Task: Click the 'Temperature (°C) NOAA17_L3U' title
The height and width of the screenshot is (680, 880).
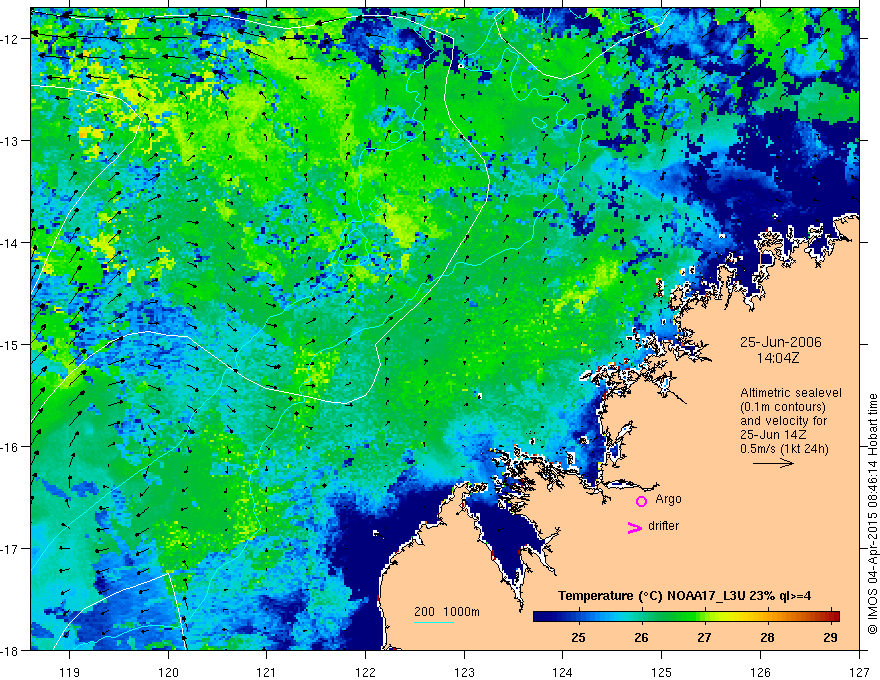Action: click(652, 595)
